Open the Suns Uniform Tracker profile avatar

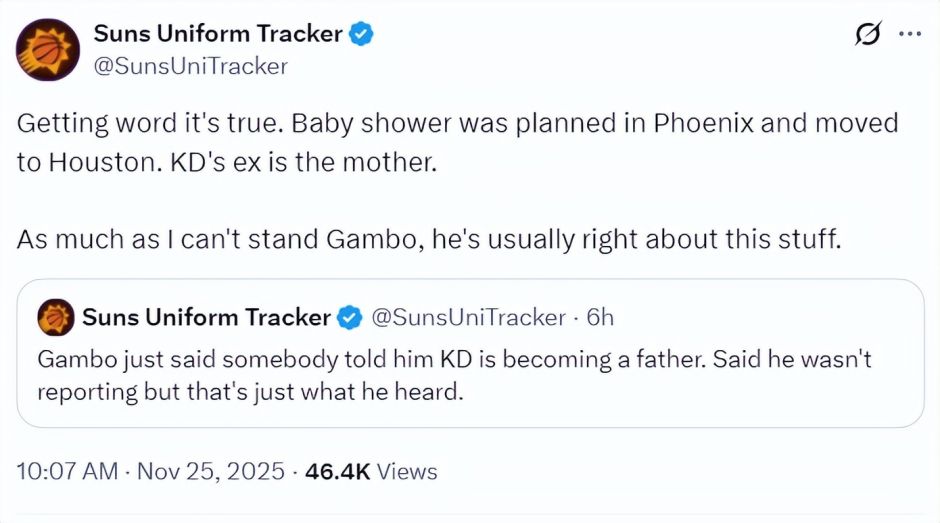(48, 49)
